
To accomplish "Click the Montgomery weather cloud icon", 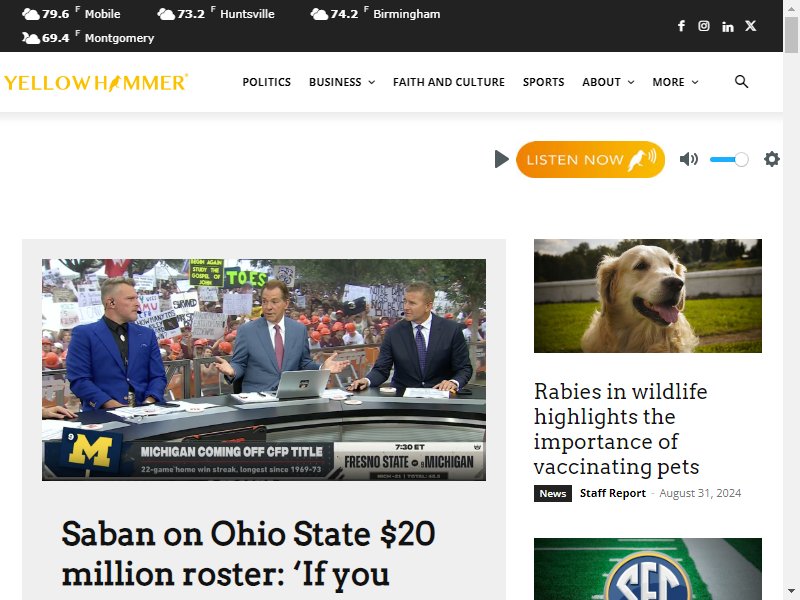I will click(31, 38).
